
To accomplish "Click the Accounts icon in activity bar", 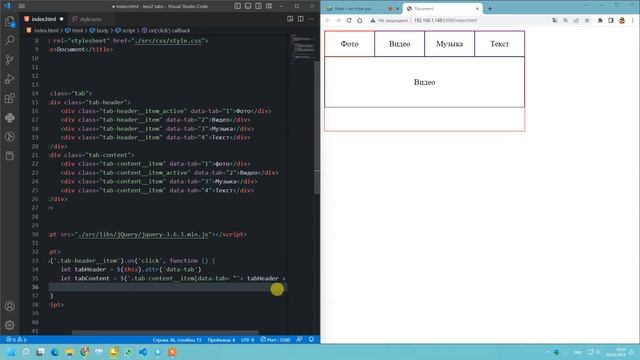I will pos(9,306).
